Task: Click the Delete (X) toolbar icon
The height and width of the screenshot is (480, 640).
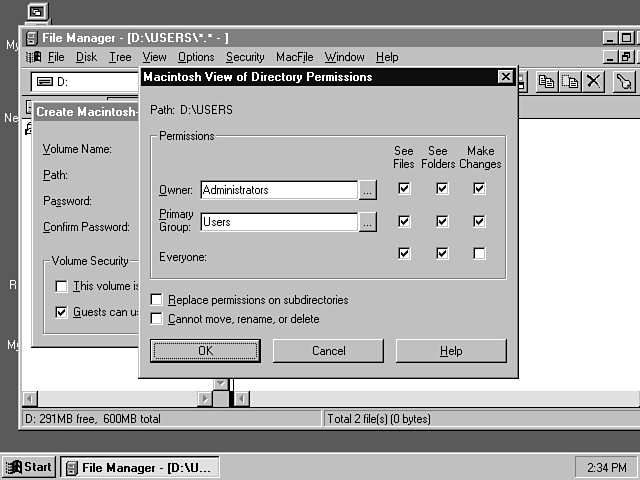Action: (593, 82)
